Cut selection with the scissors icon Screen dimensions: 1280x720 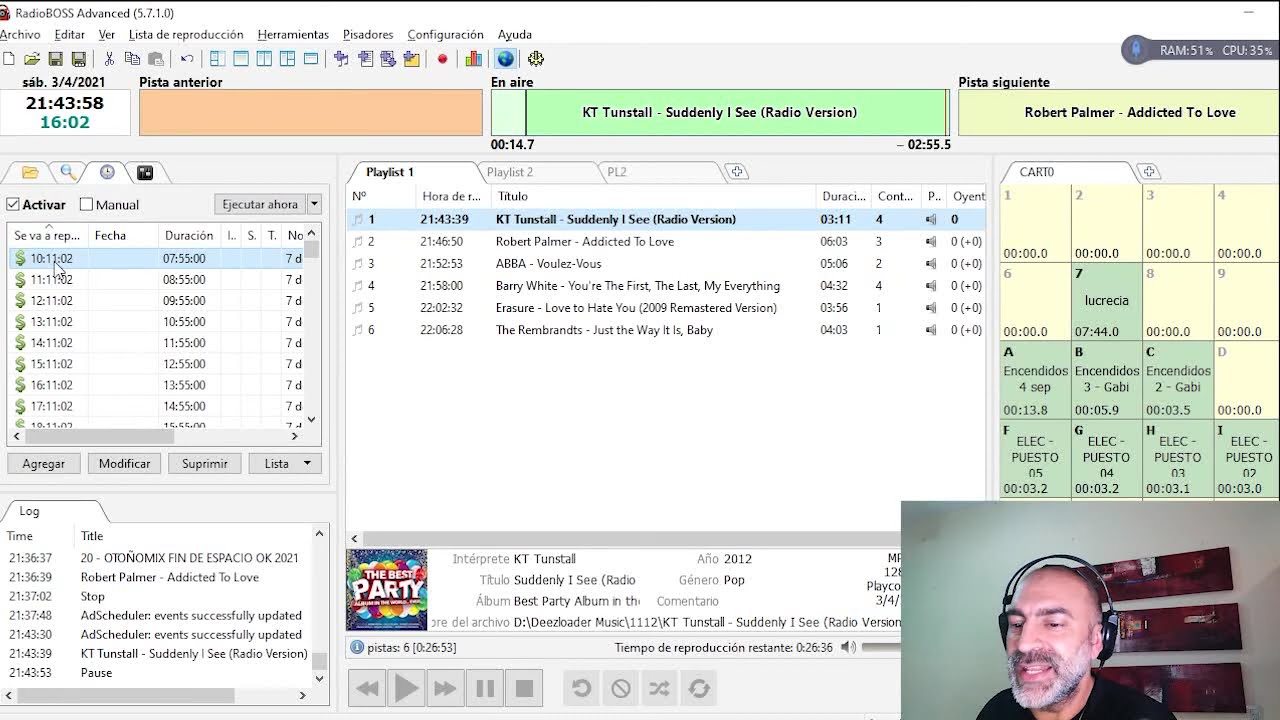[x=109, y=59]
